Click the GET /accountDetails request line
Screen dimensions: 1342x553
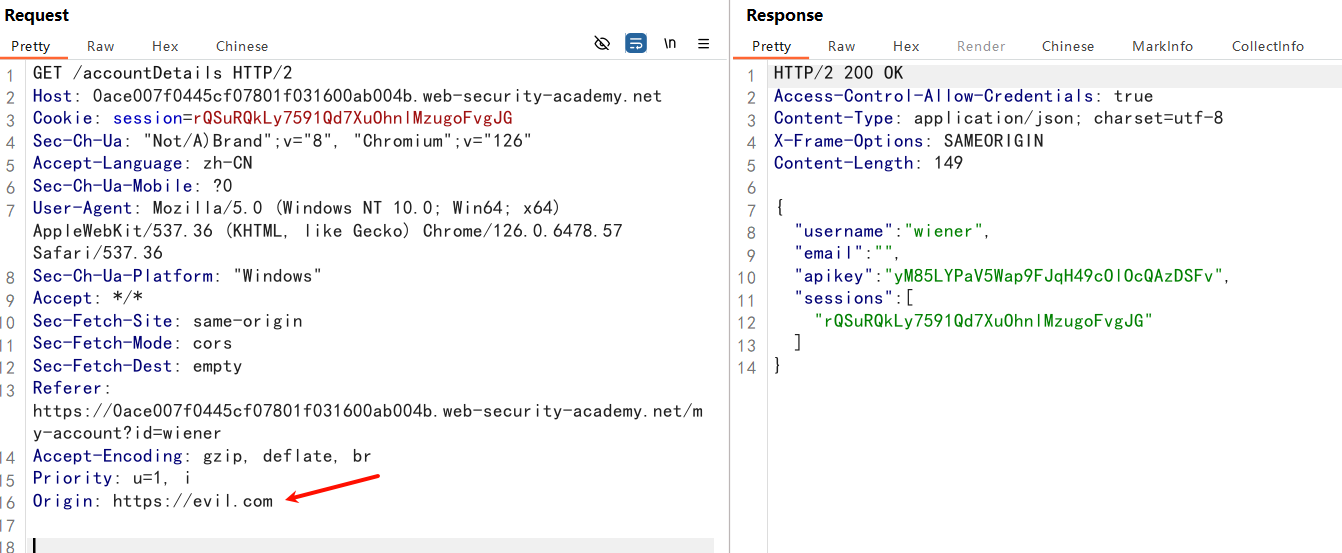[162, 73]
